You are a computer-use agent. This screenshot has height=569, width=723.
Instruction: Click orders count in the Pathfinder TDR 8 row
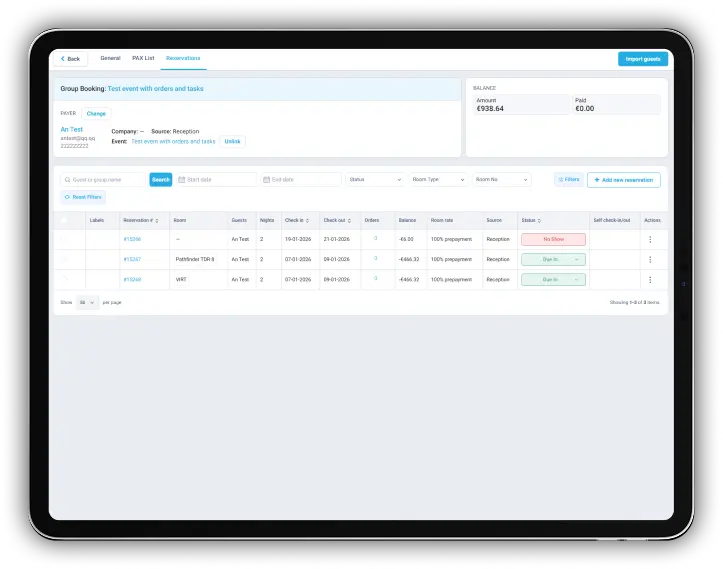coord(375,258)
